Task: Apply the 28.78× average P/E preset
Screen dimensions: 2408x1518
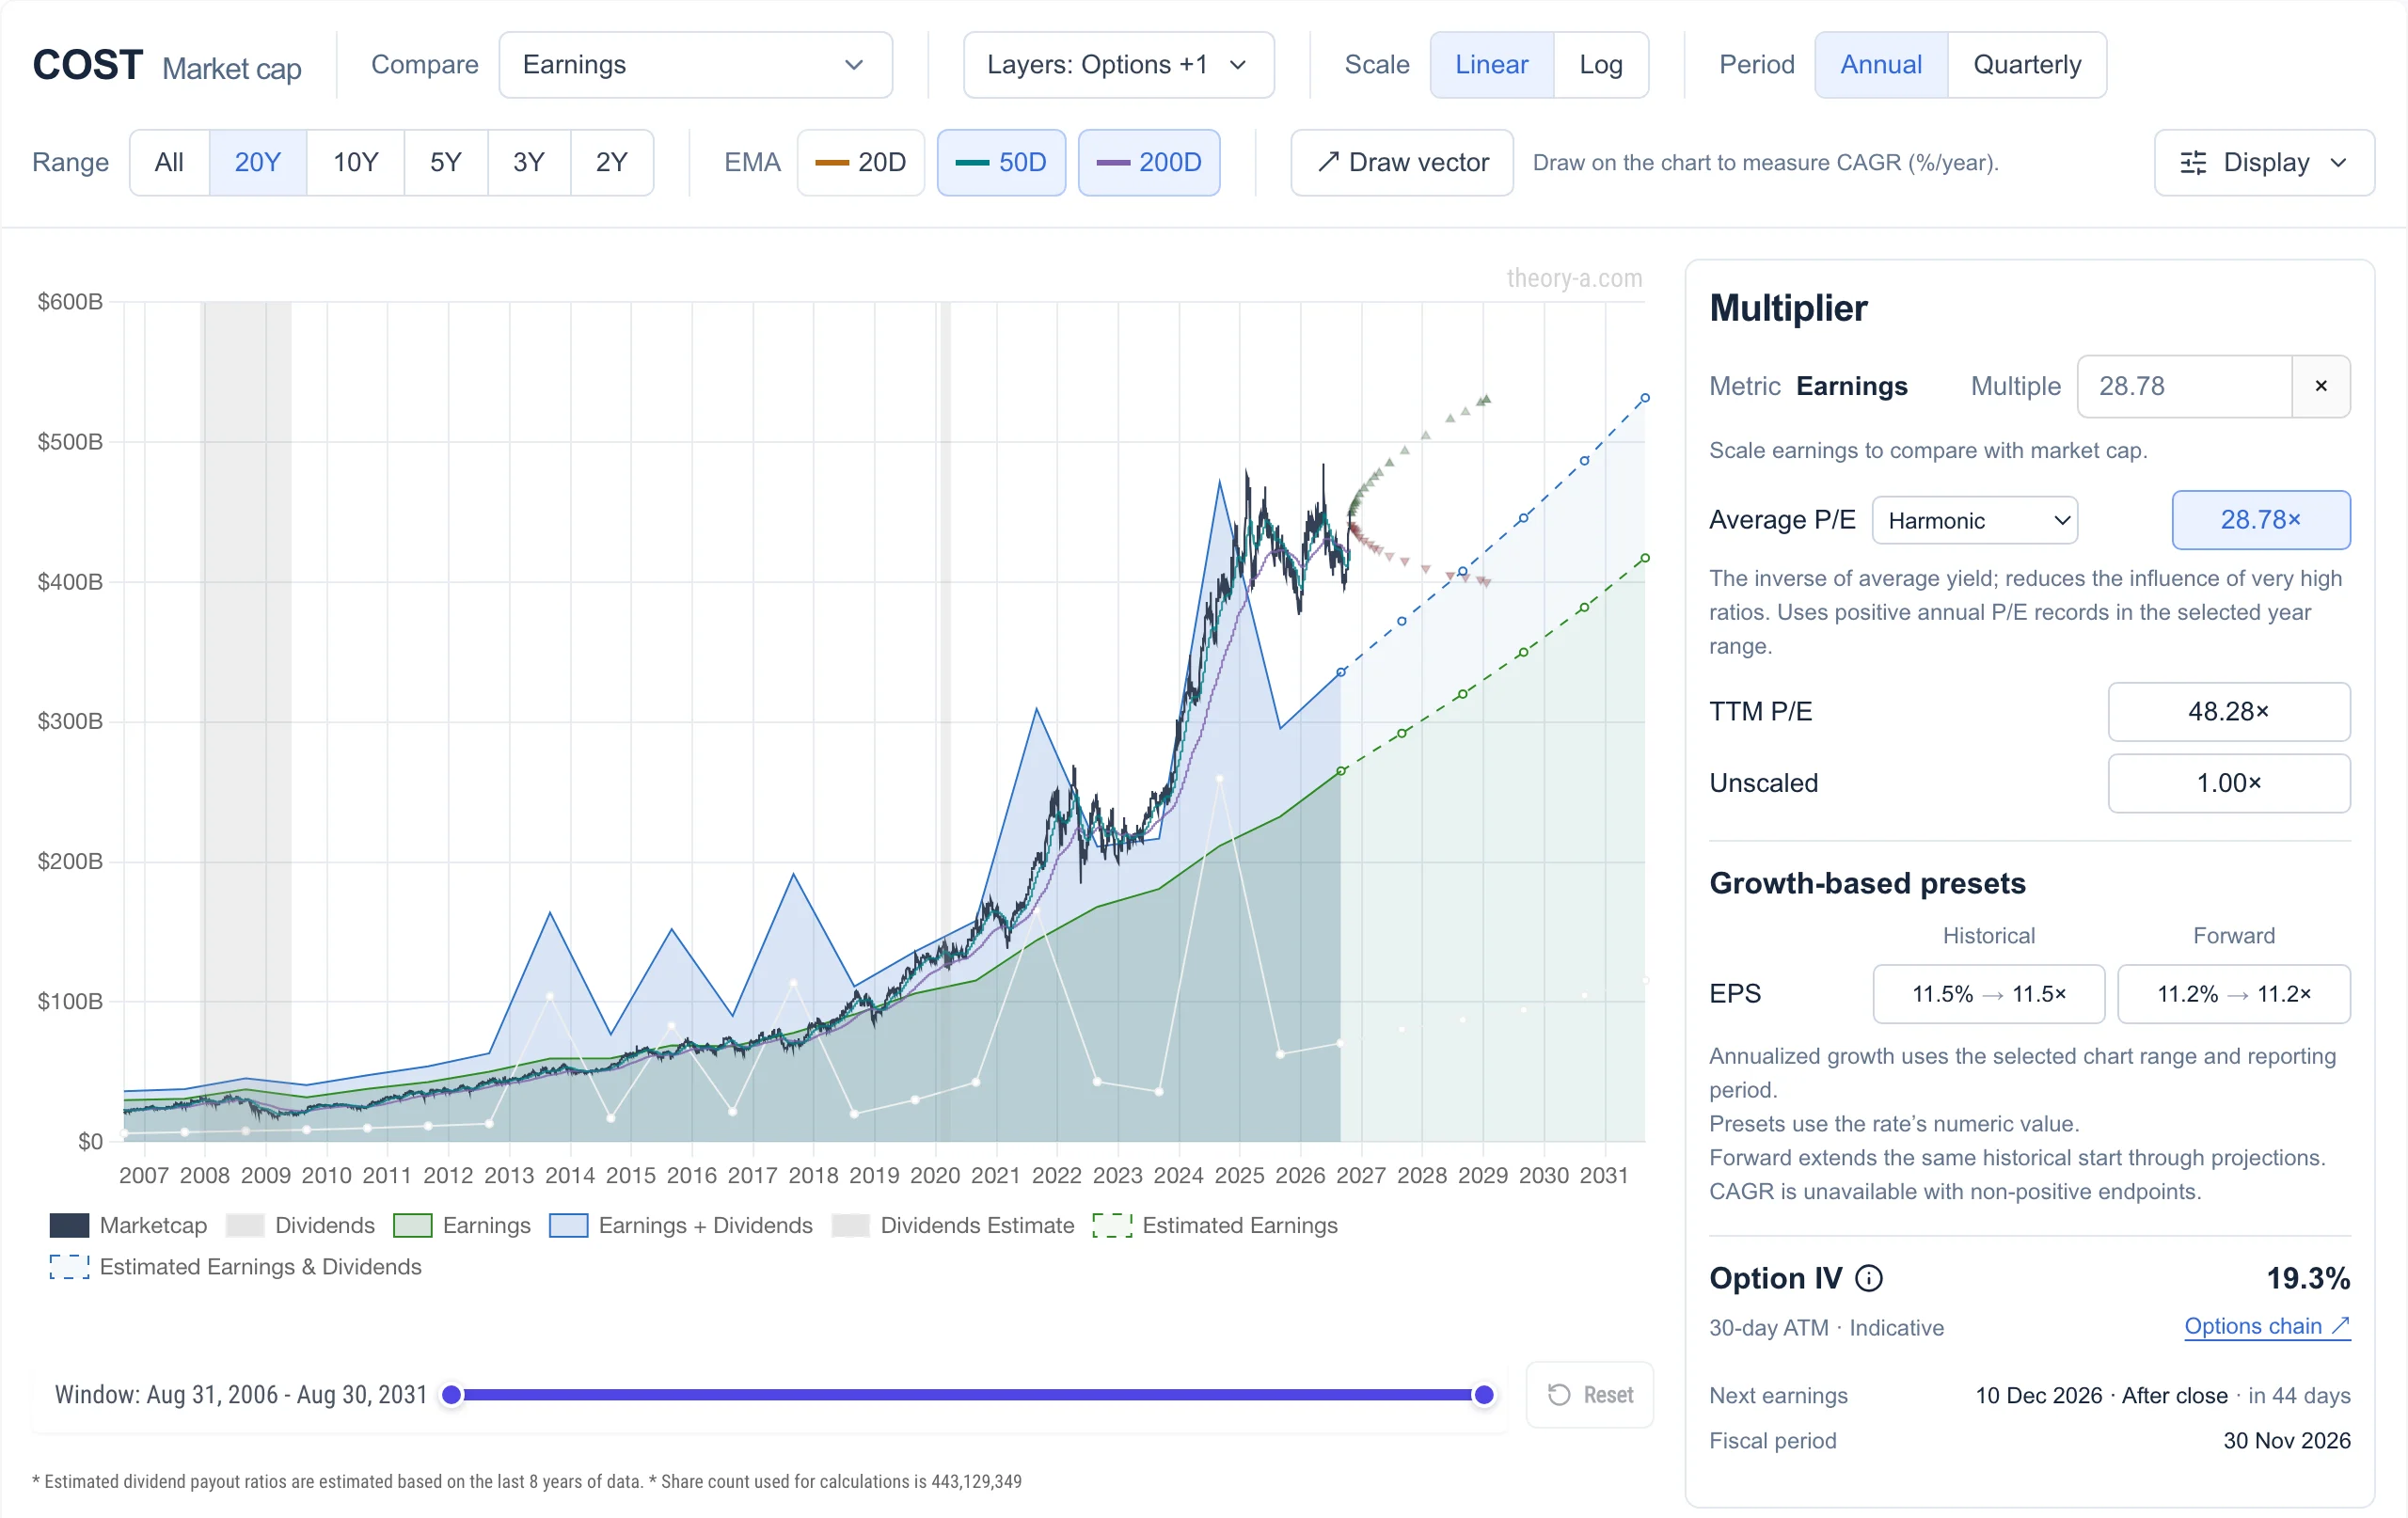Action: (x=2260, y=520)
